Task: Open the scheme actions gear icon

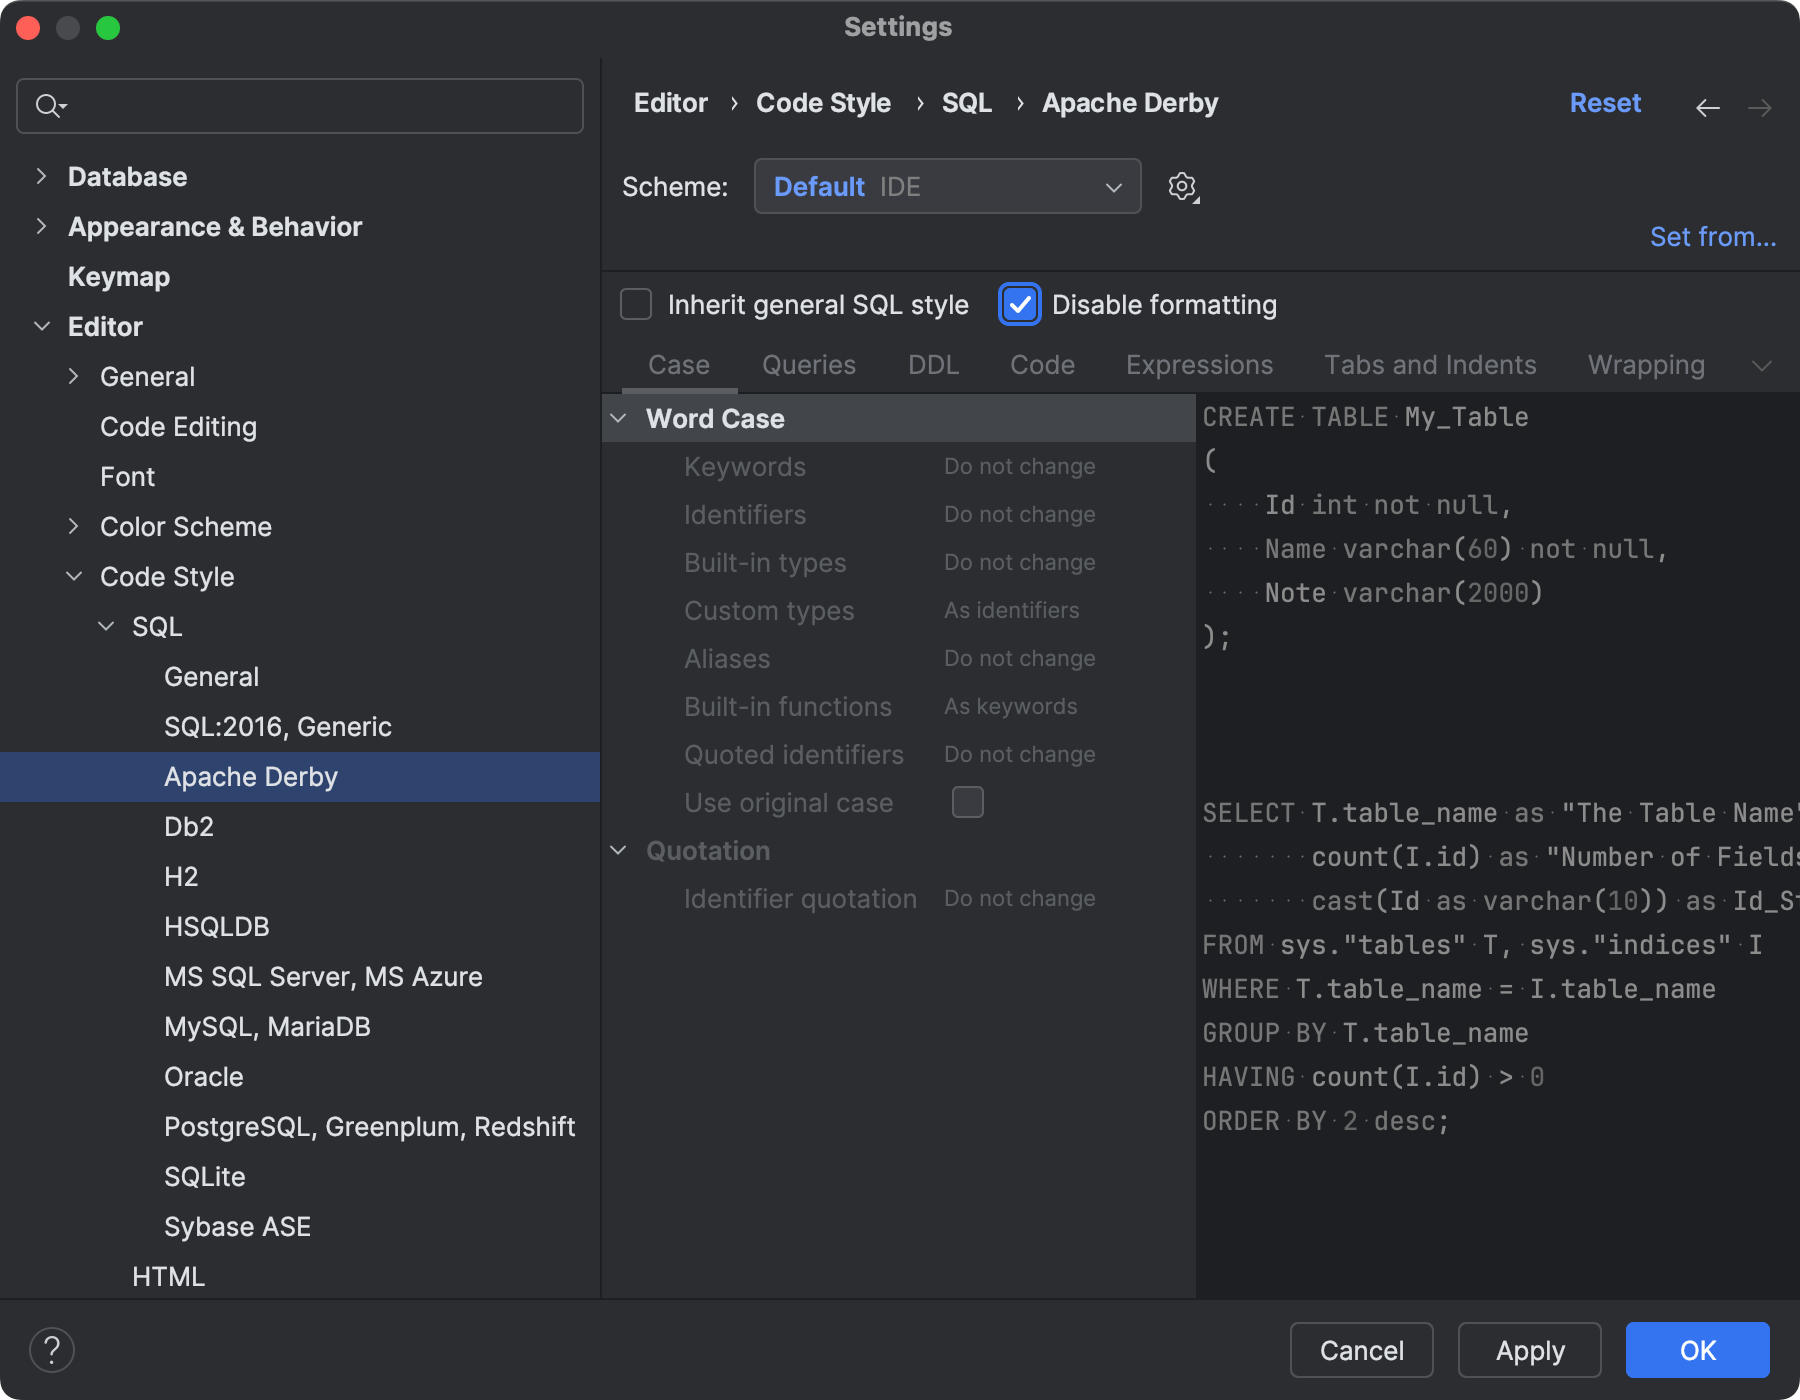Action: [1182, 186]
